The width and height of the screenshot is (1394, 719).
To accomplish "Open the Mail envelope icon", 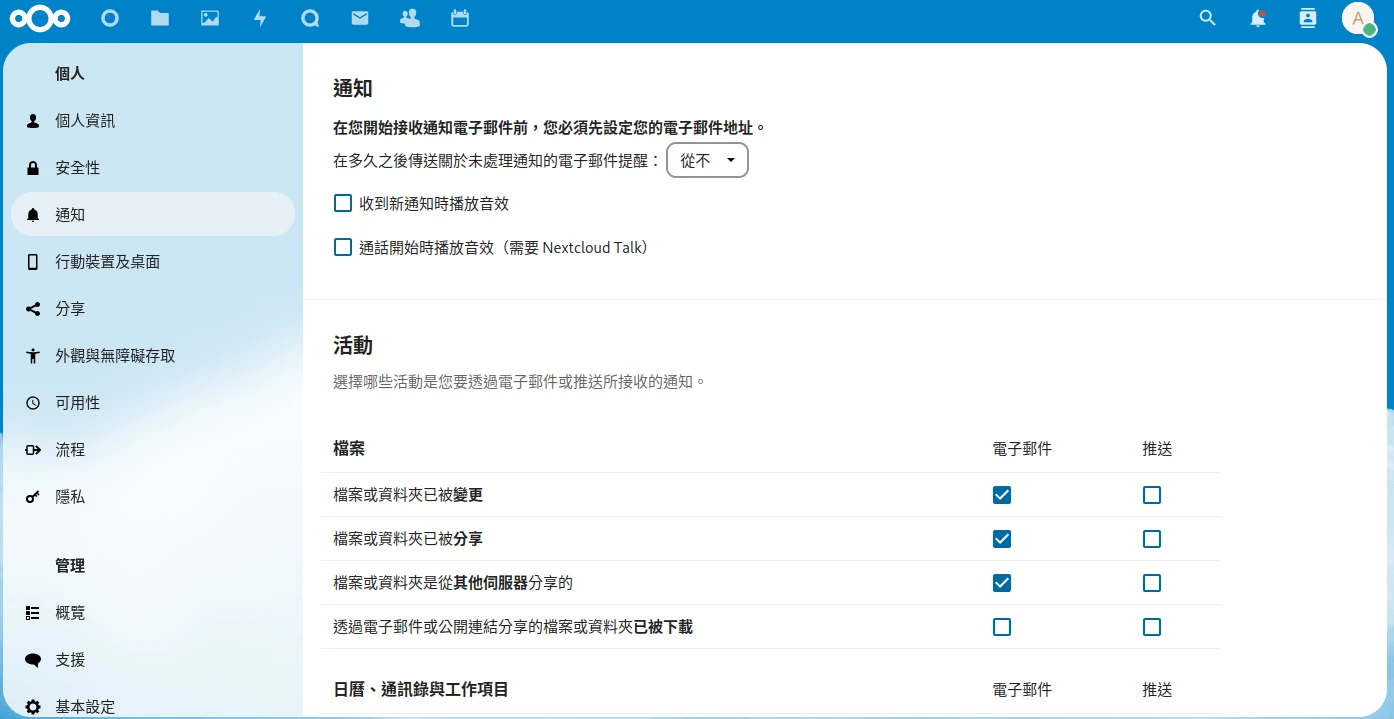I will point(360,18).
